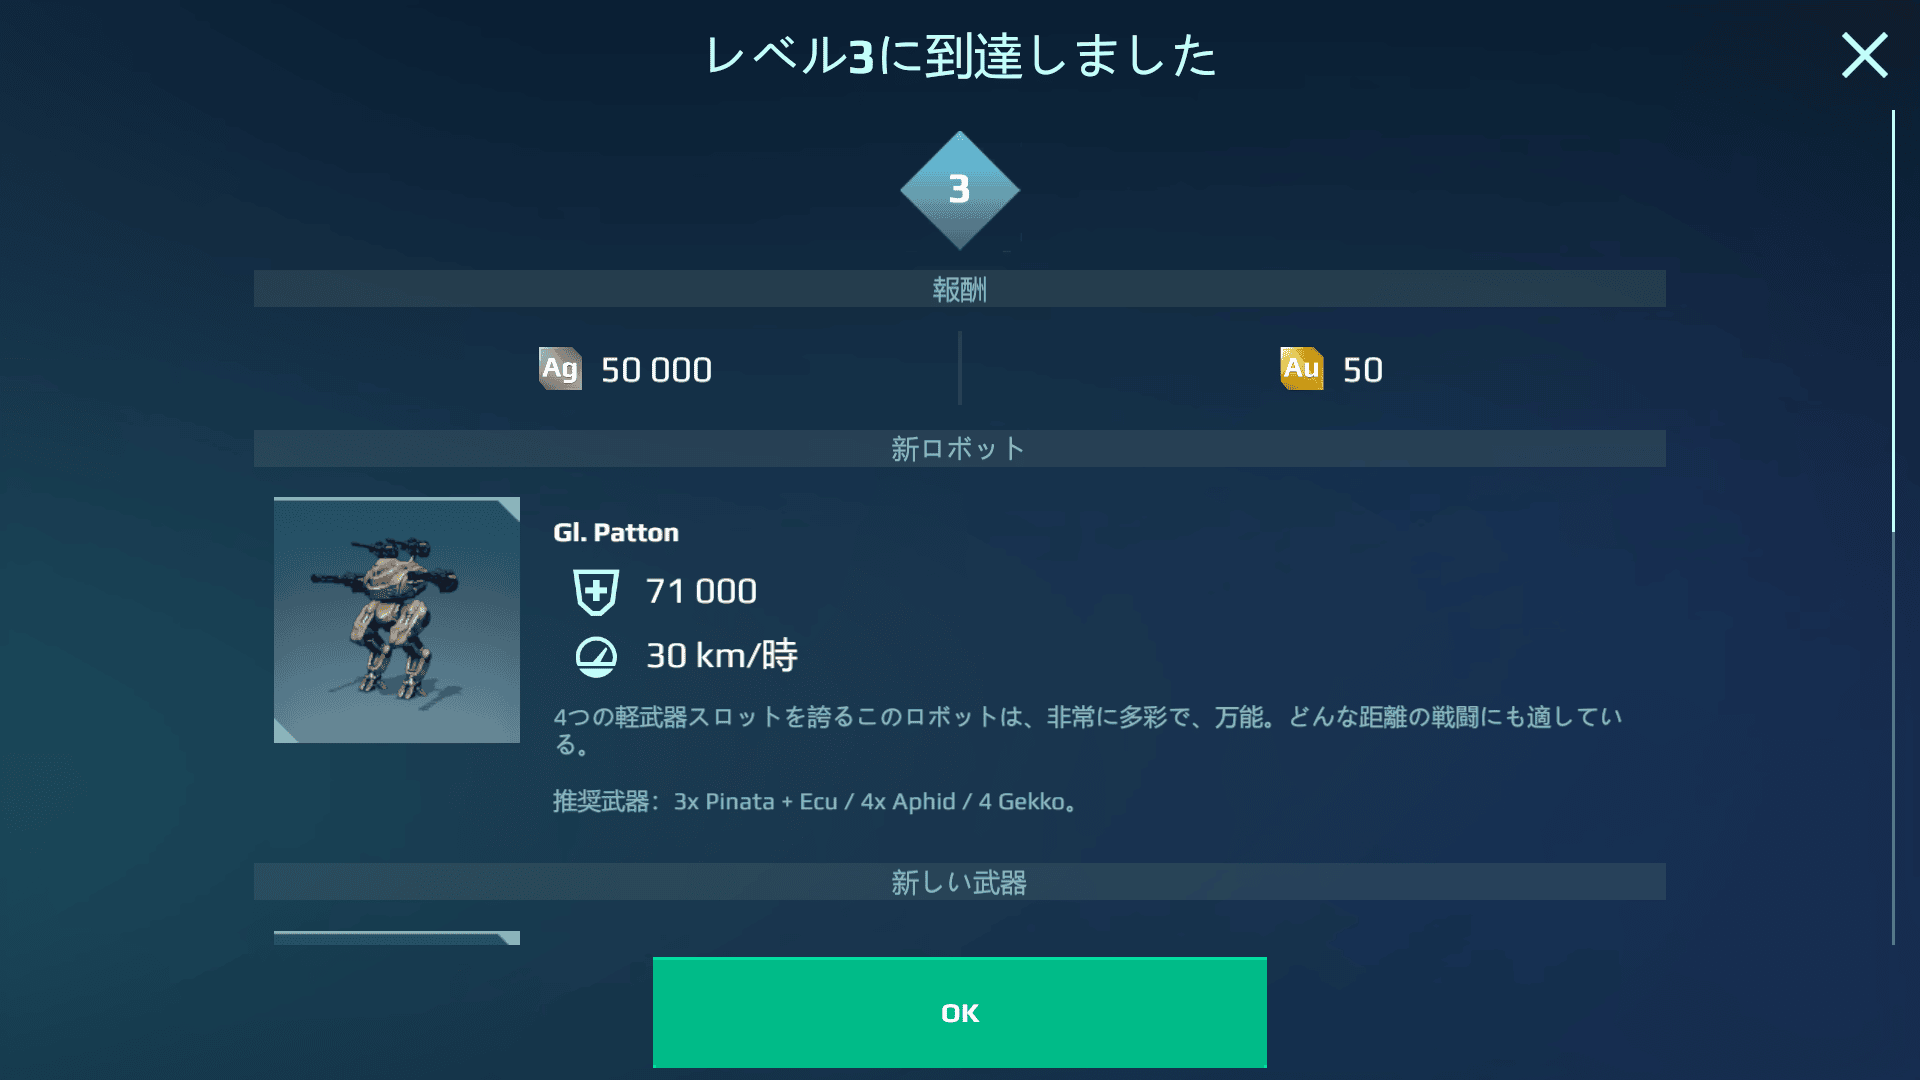Select the level 3 diamond badge
The height and width of the screenshot is (1080, 1920).
[x=960, y=190]
